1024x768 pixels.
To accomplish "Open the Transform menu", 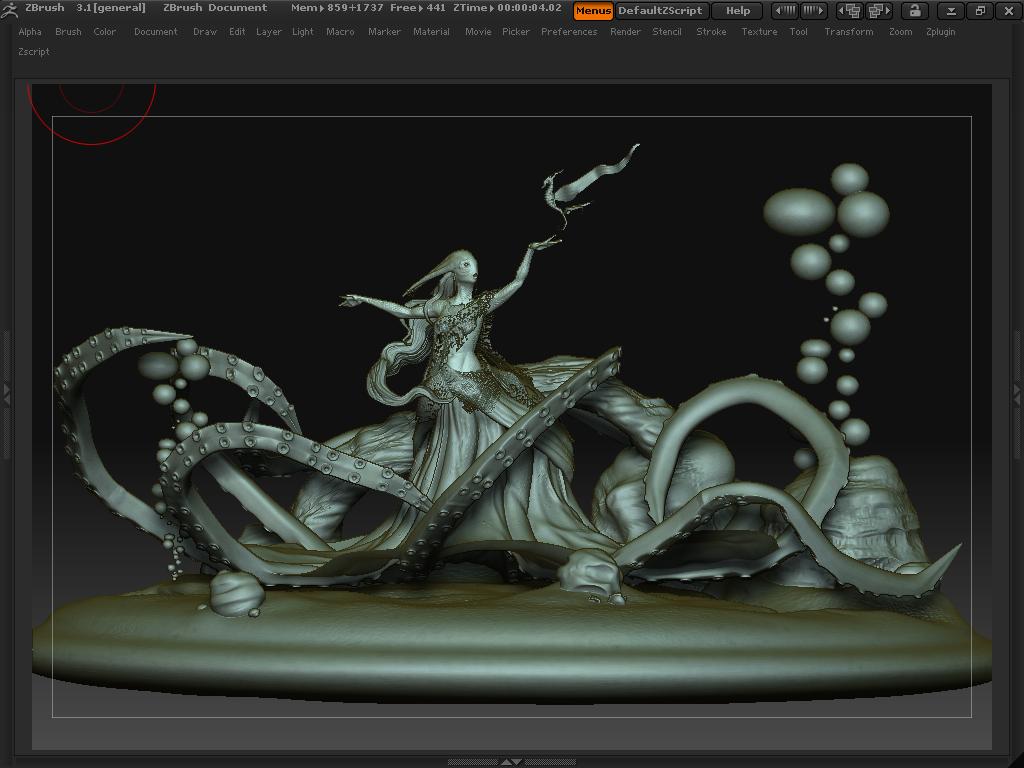I will [x=849, y=31].
